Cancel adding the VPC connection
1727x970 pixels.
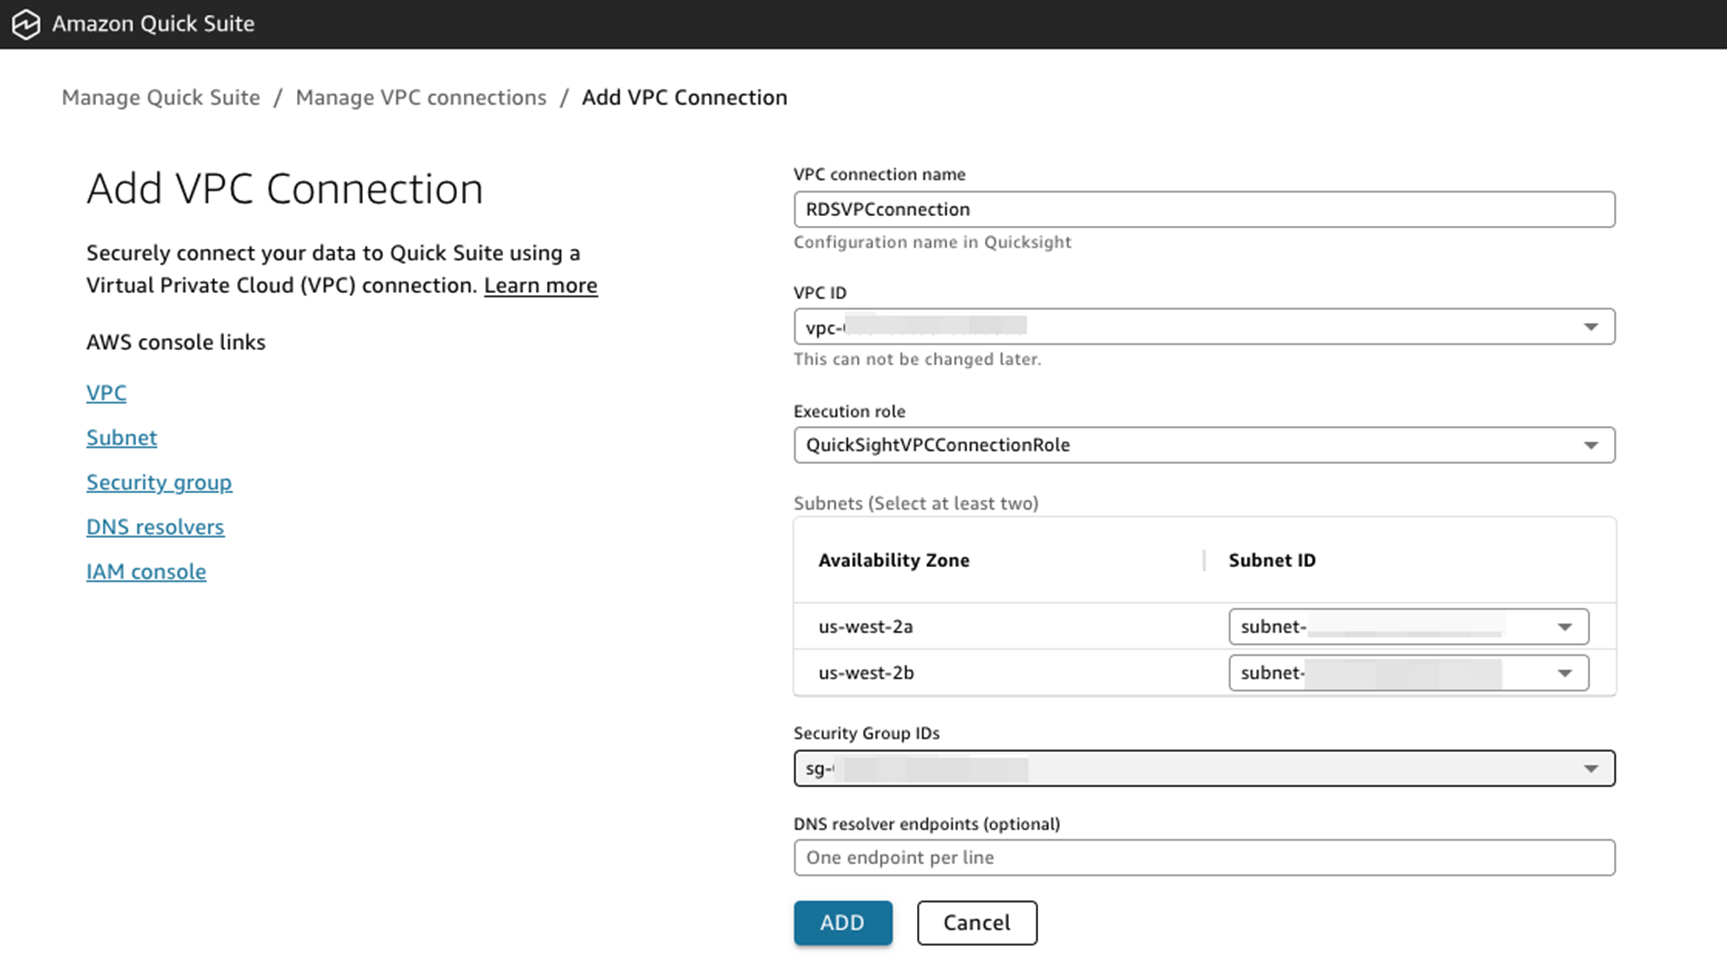coord(976,923)
